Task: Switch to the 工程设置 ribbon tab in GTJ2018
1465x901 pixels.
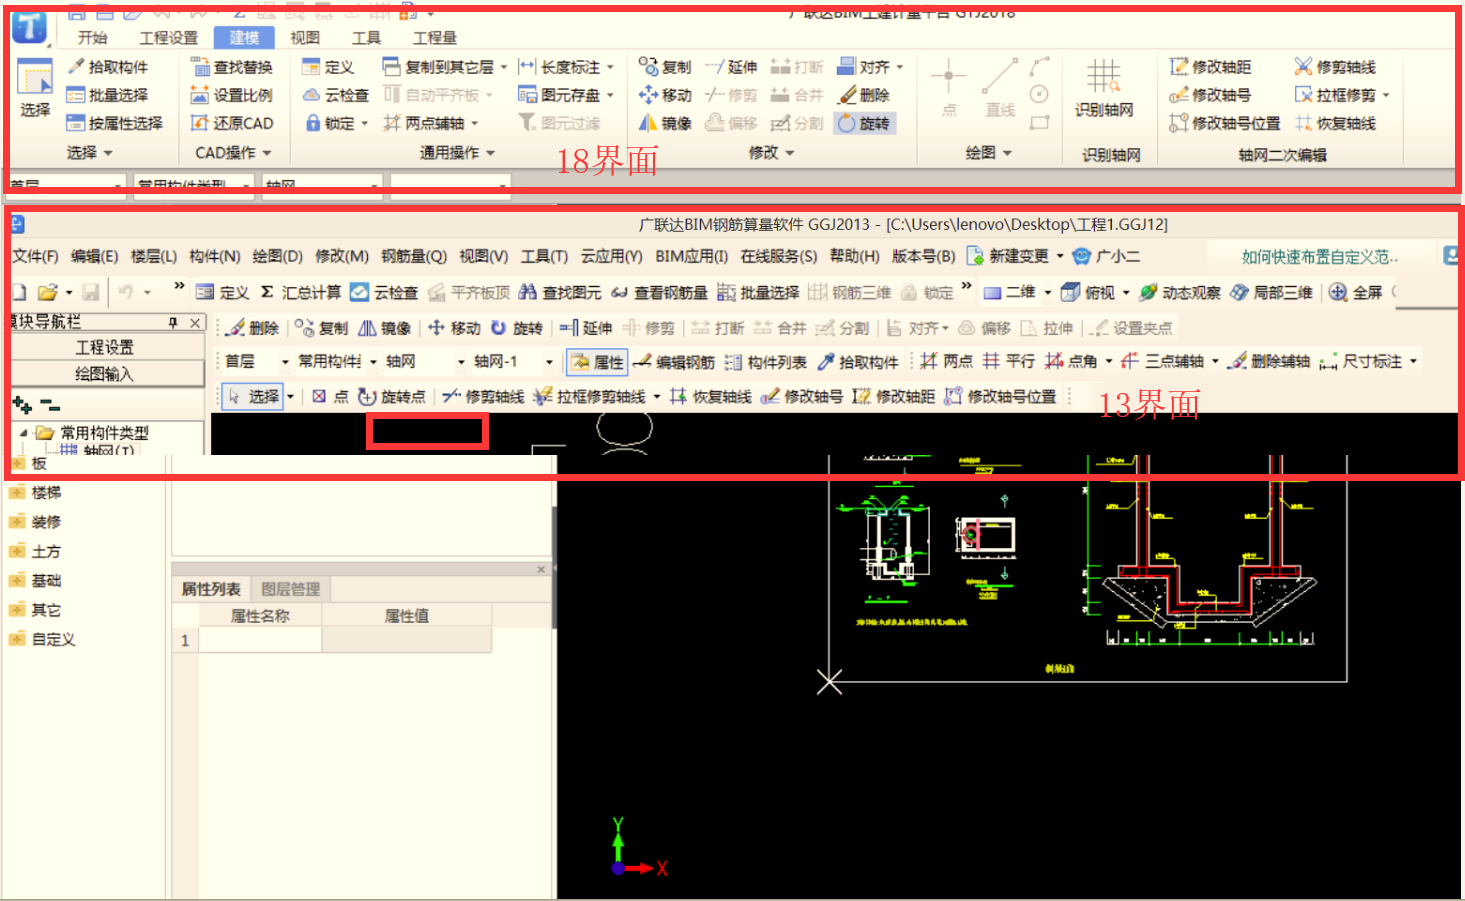Action: 168,38
